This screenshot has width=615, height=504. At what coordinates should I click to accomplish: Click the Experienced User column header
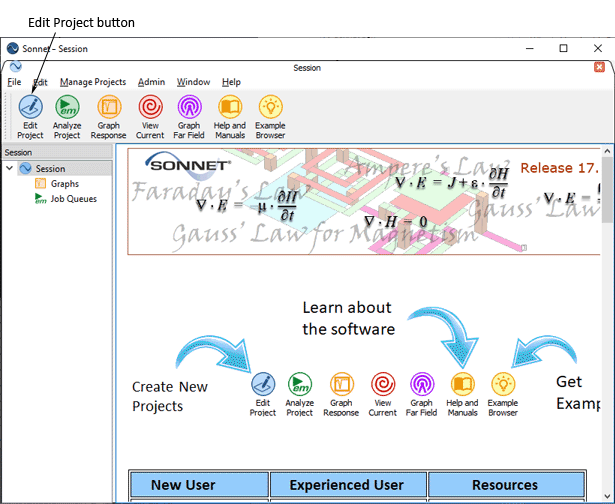(348, 485)
